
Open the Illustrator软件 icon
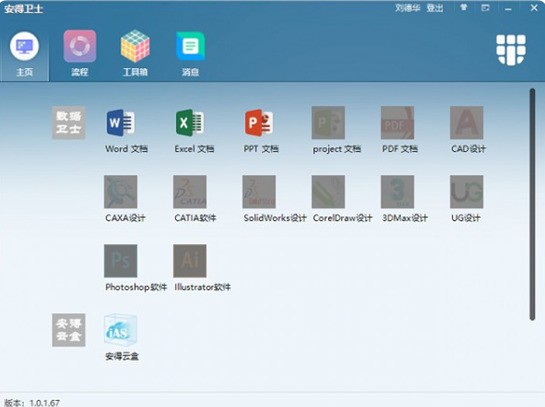coord(189,261)
